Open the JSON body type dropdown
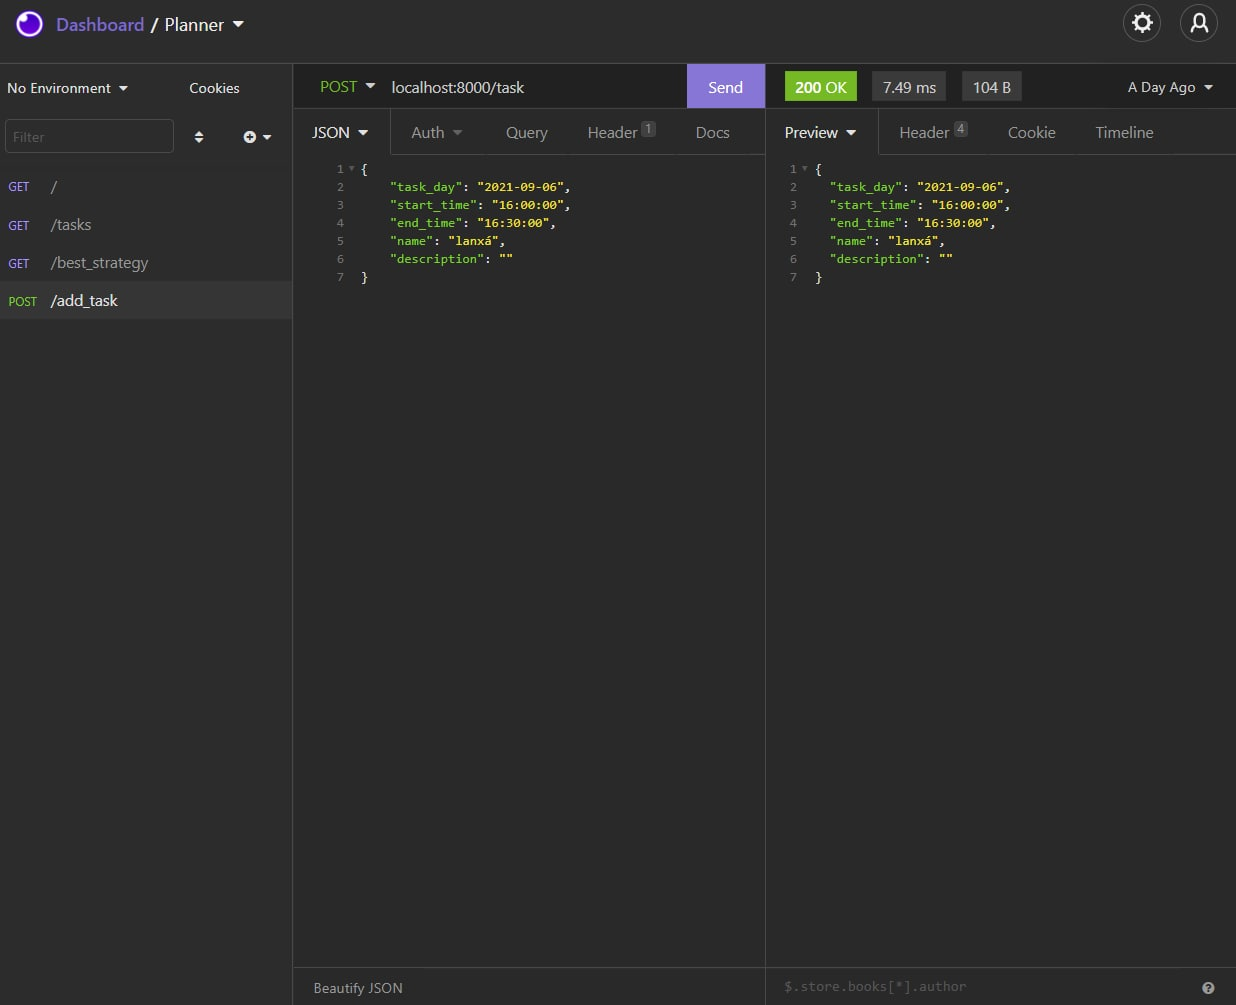 340,131
